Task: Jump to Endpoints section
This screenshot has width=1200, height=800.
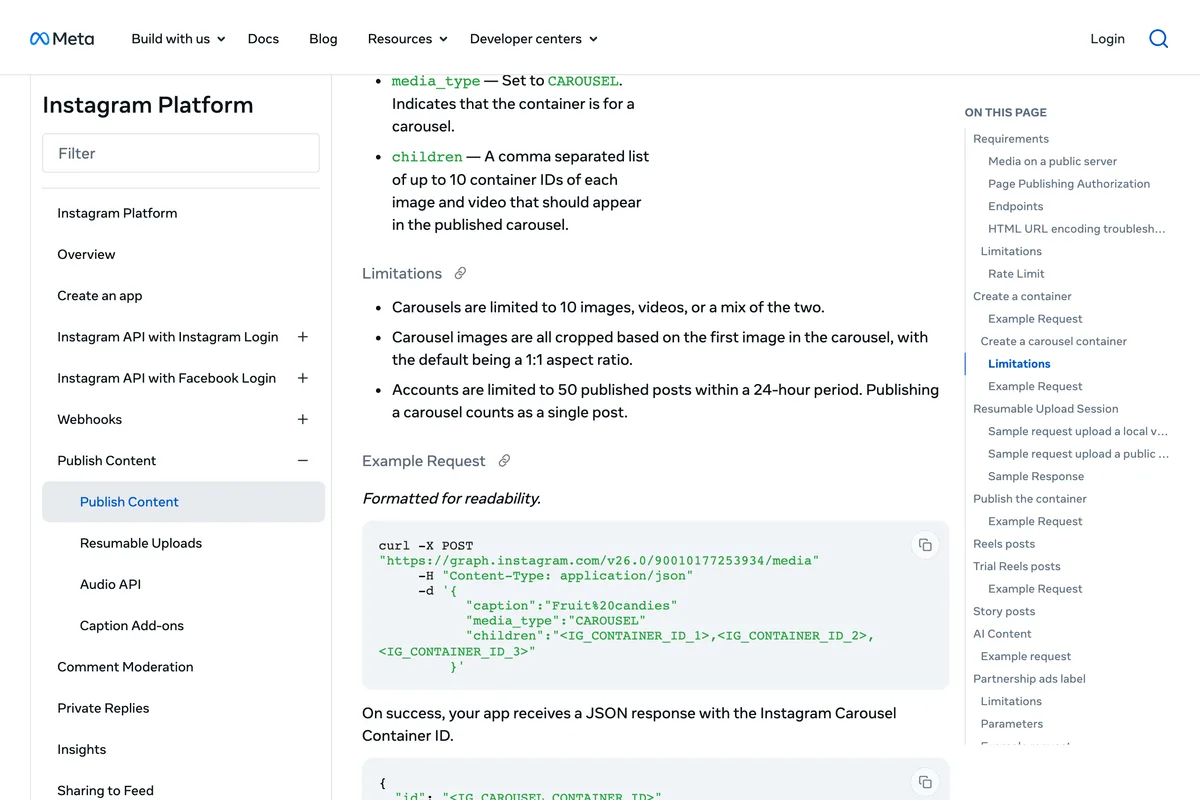Action: tap(1015, 206)
